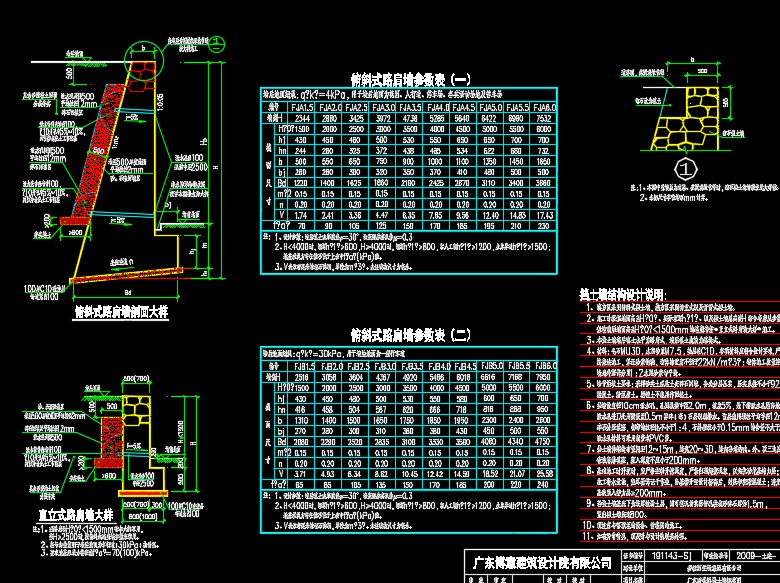Viewport: 780px width, 583px height.
Task: Click the 3058 wall height cell
Action: click(x=329, y=378)
